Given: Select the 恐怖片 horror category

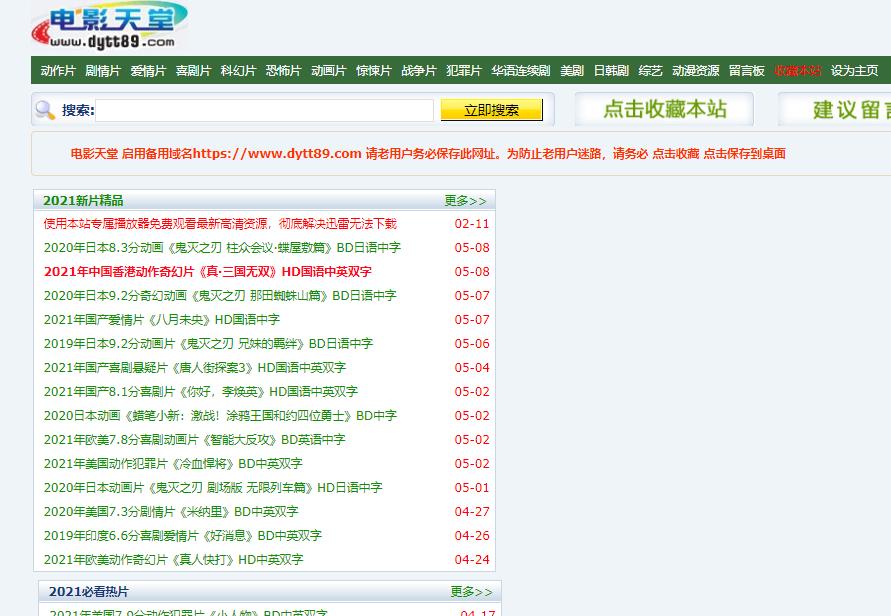Looking at the screenshot, I should tap(283, 71).
